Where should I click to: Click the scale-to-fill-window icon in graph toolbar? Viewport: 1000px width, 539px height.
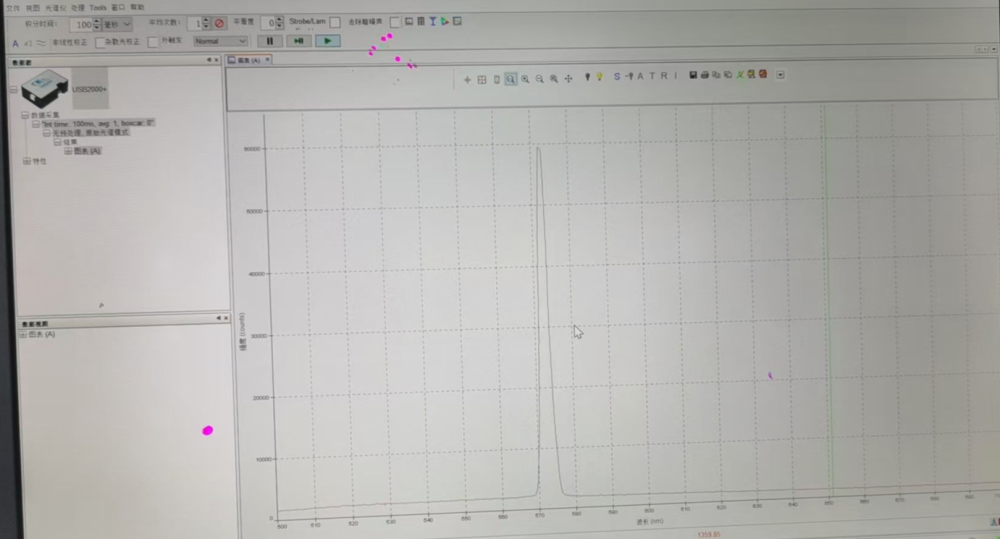[x=482, y=80]
